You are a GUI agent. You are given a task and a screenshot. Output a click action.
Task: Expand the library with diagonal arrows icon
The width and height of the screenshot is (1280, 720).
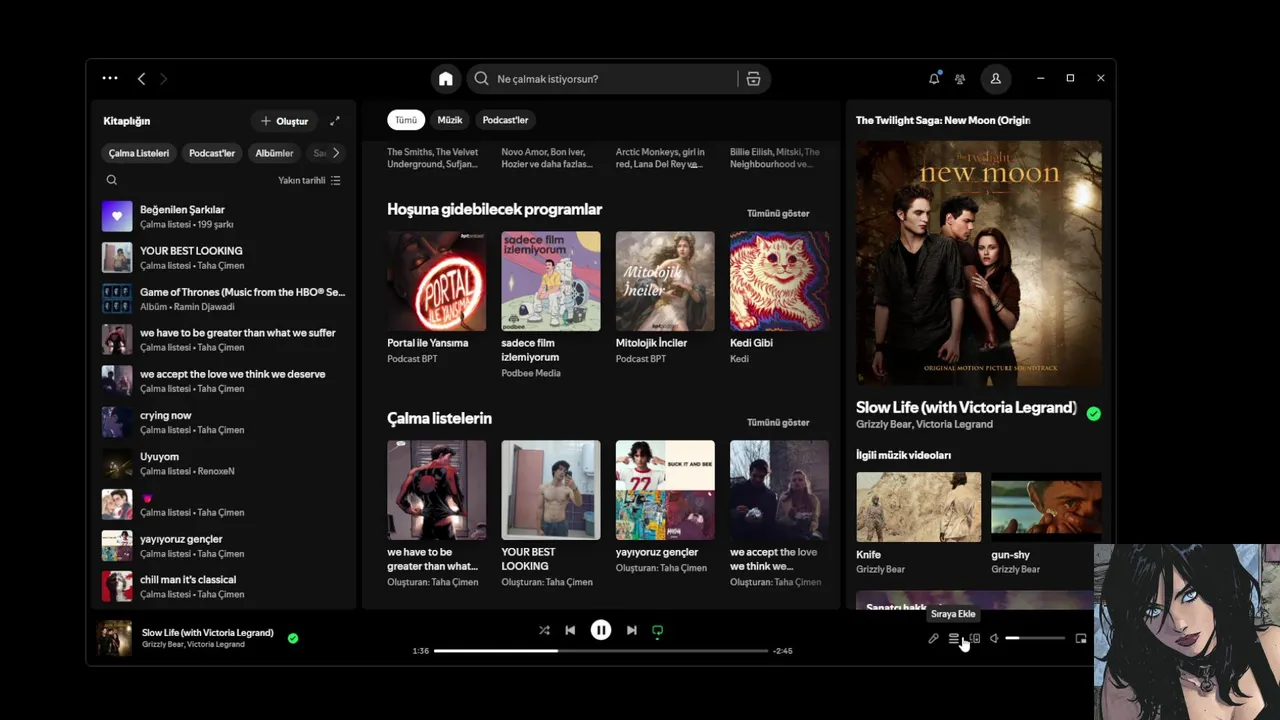tap(335, 121)
